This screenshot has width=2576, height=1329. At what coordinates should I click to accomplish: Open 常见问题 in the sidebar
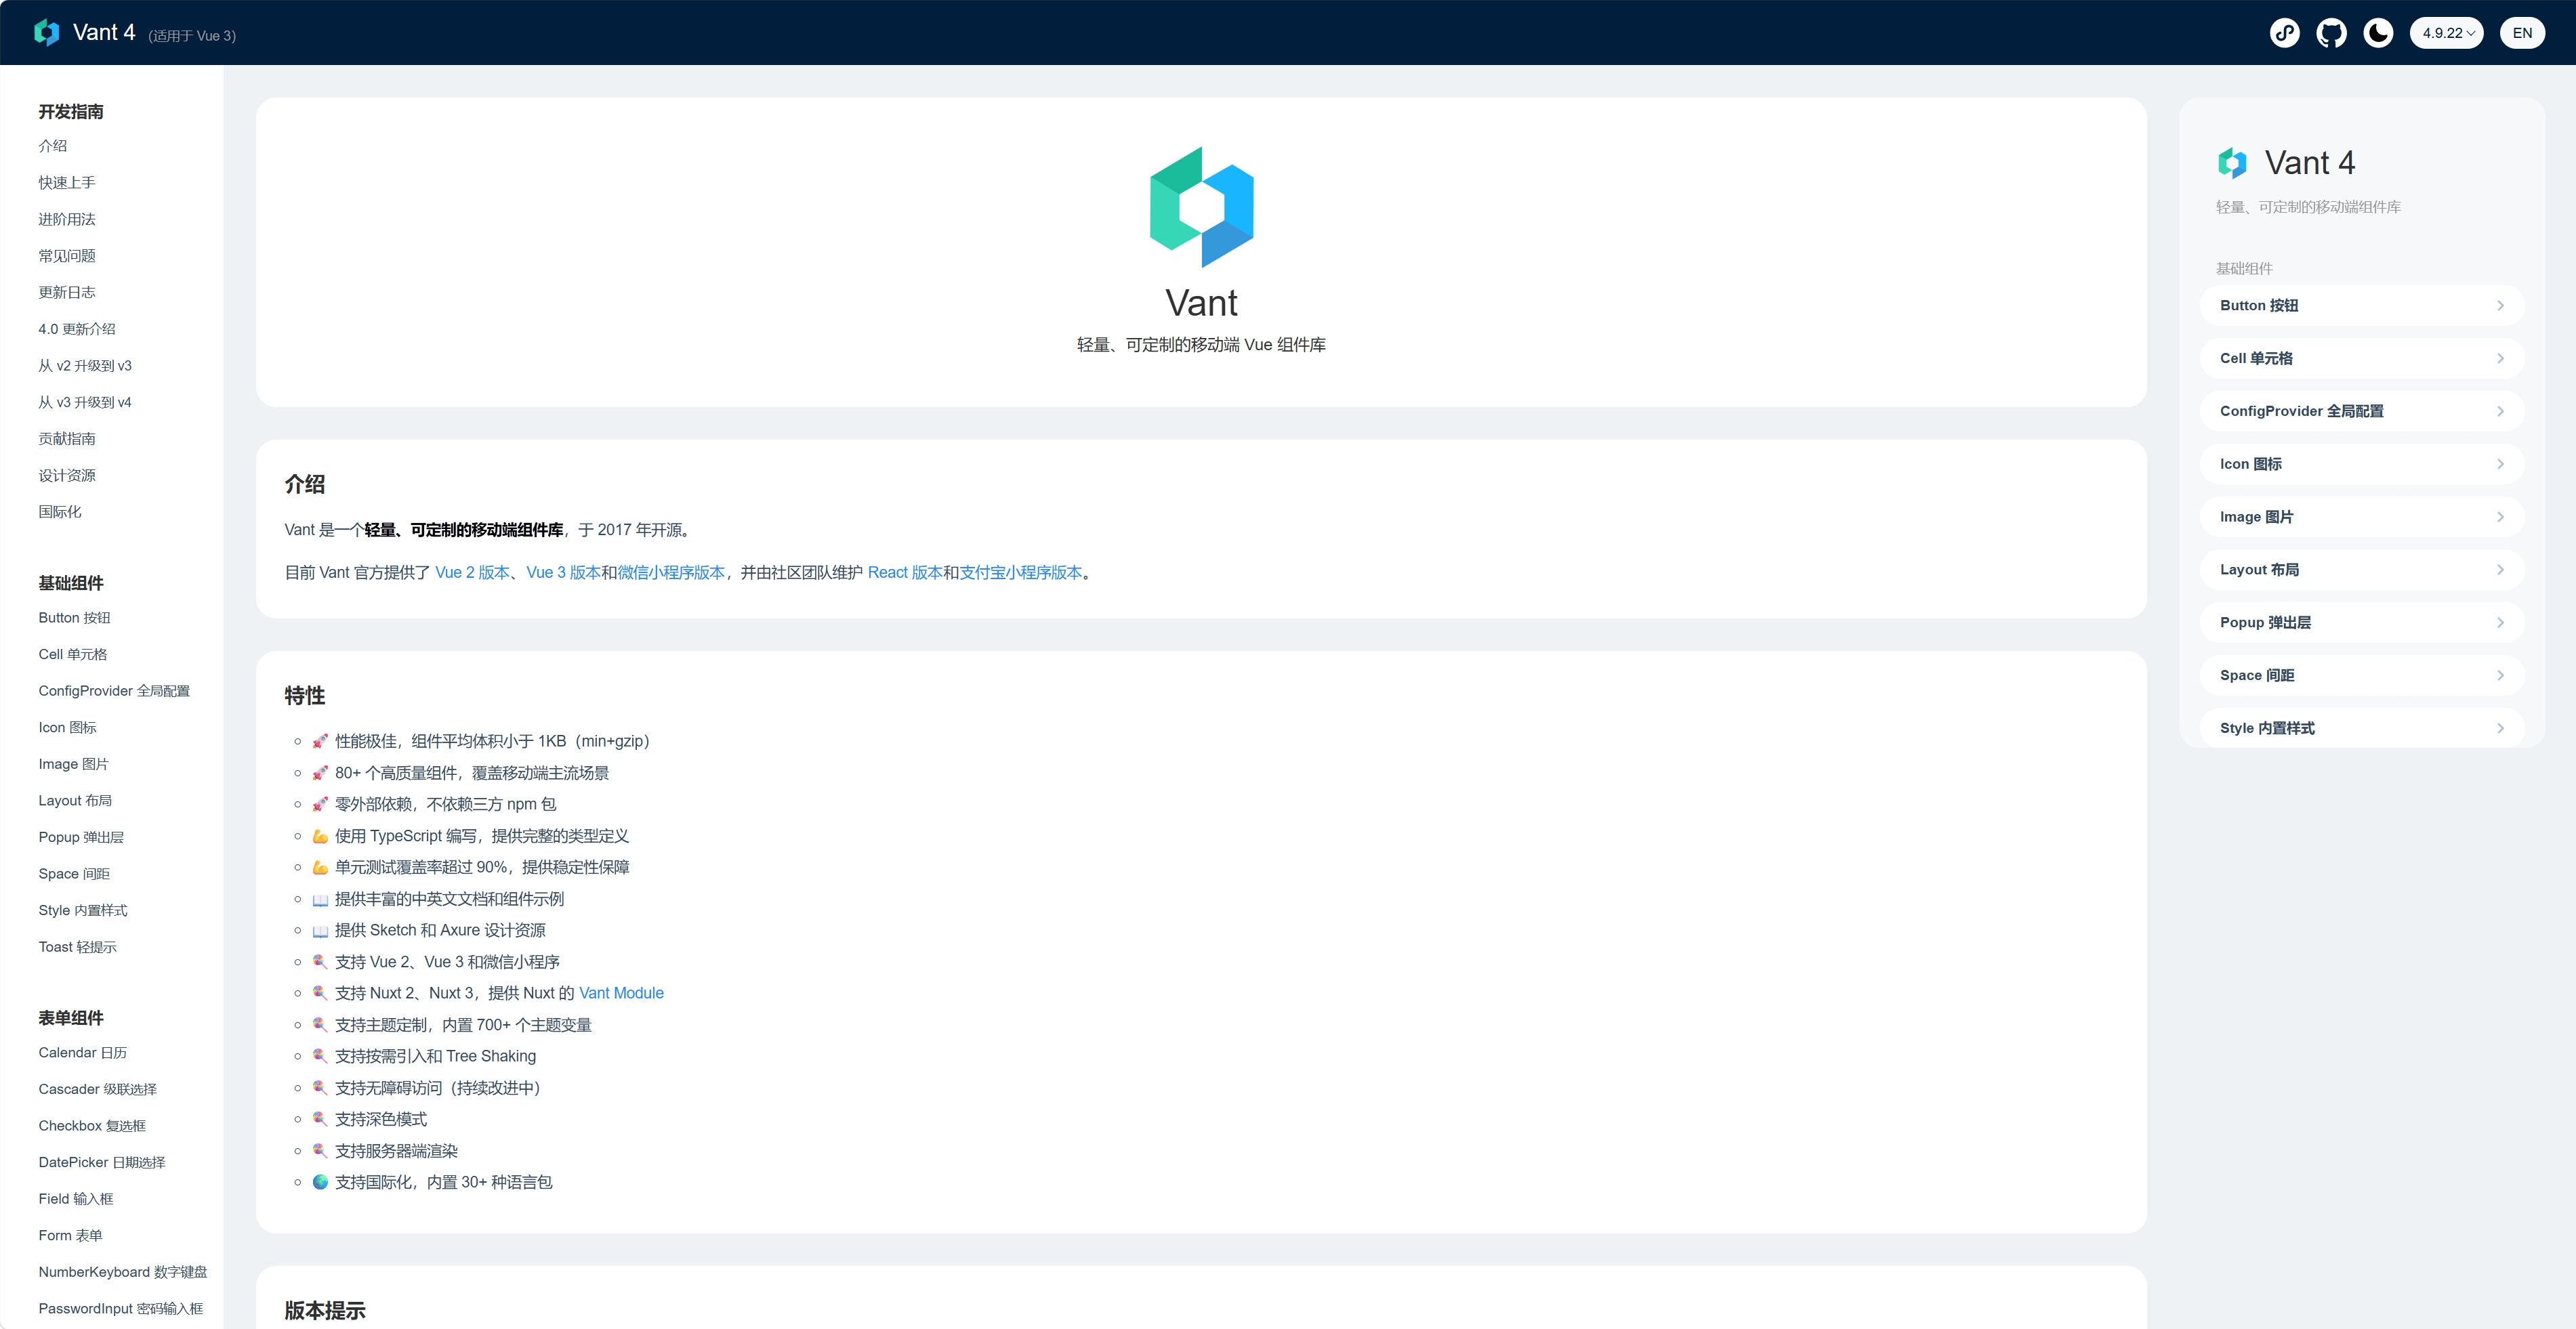coord(67,256)
